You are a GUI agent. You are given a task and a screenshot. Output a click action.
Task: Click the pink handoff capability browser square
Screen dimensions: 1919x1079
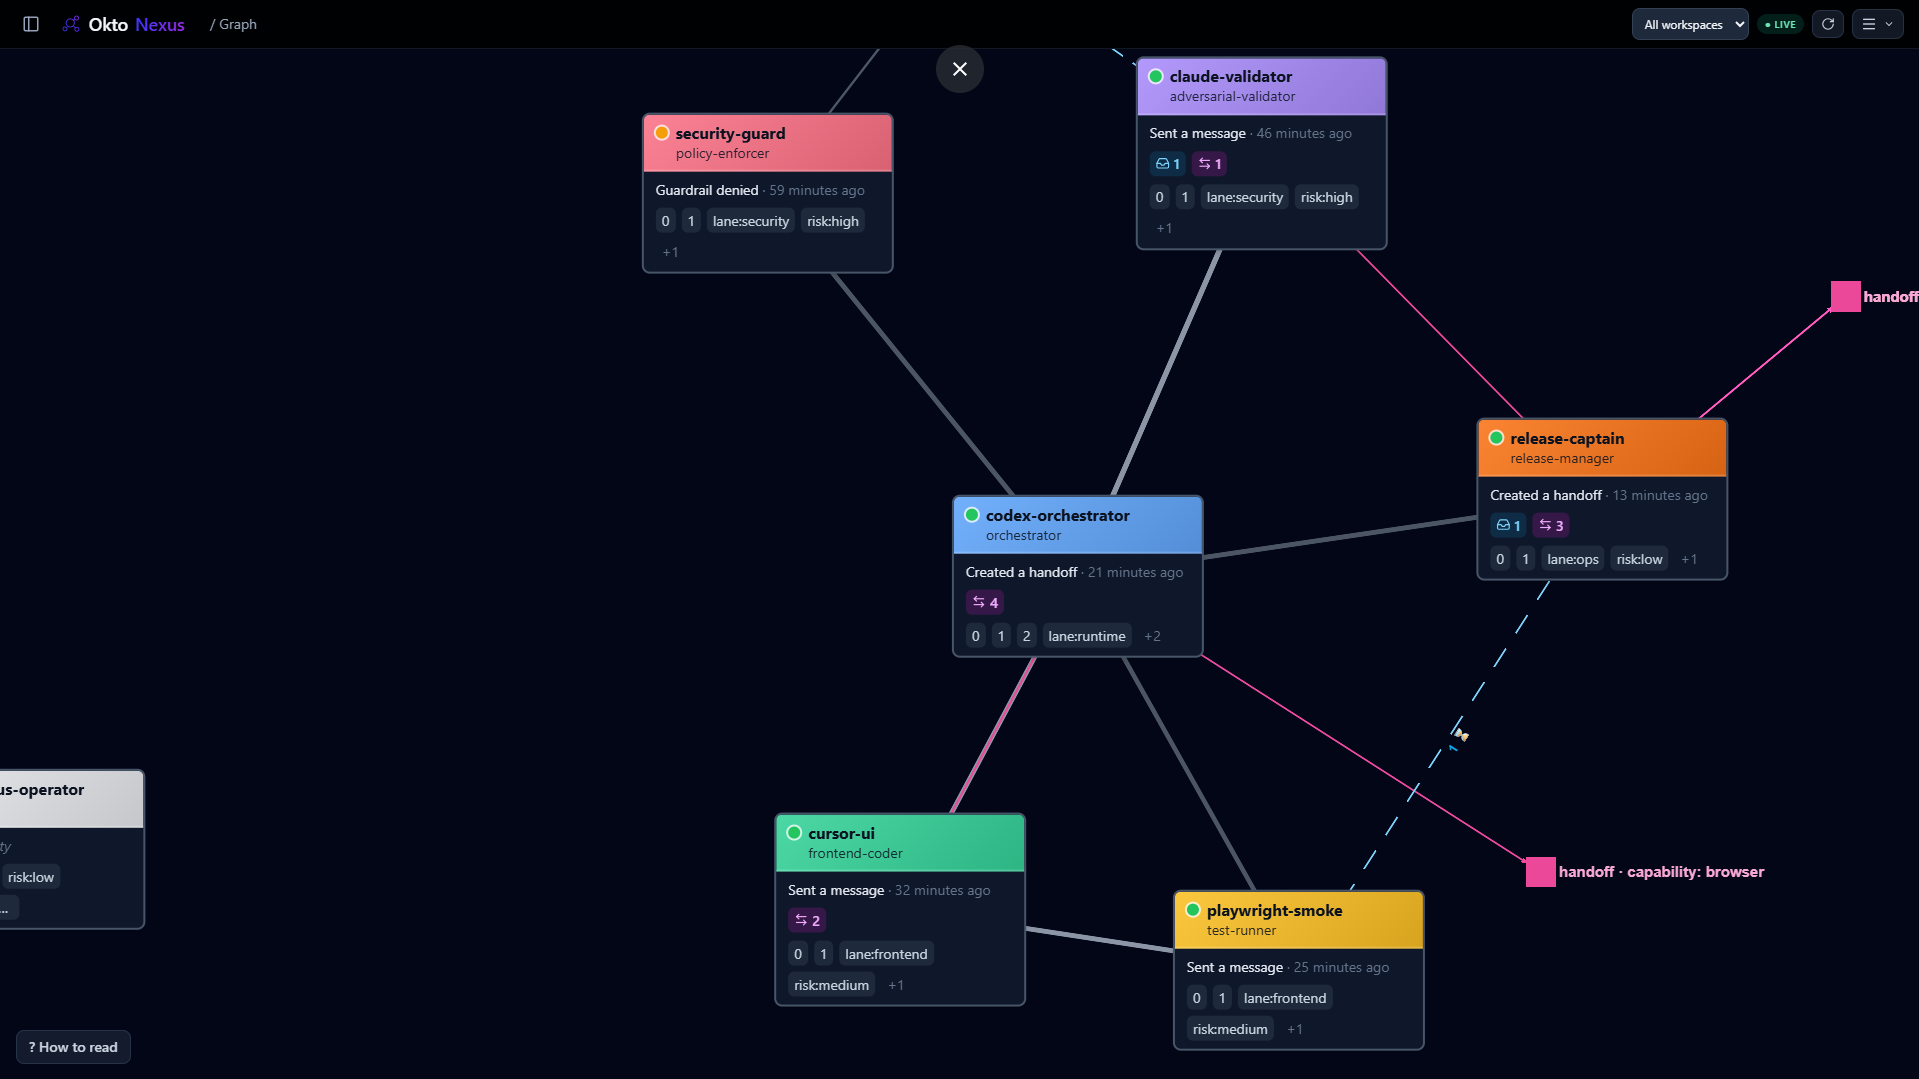[1541, 872]
